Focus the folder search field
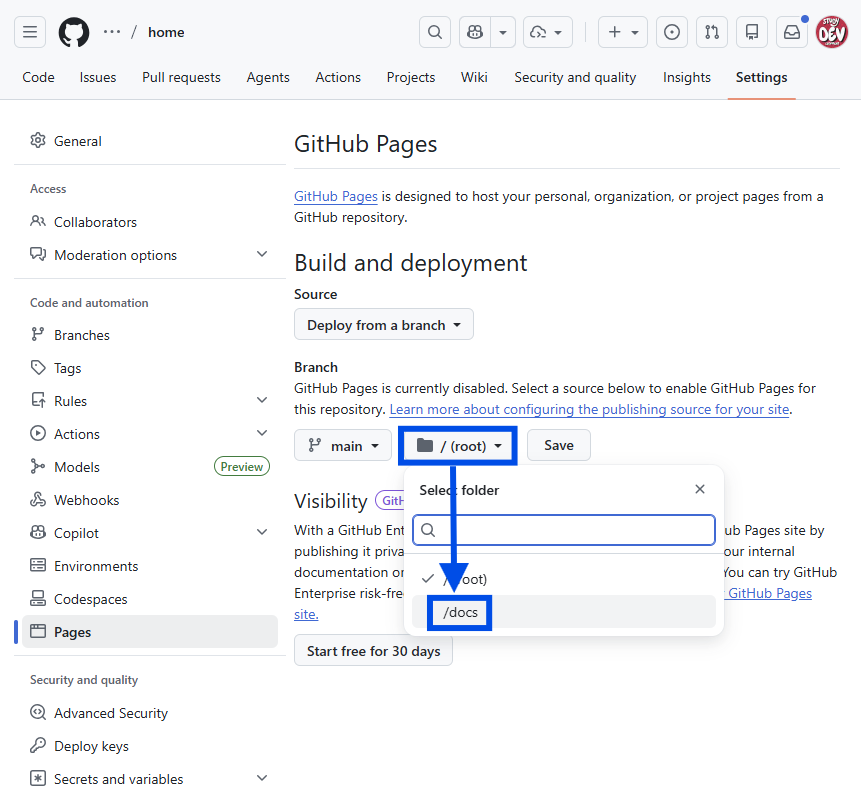861x802 pixels. click(x=564, y=530)
